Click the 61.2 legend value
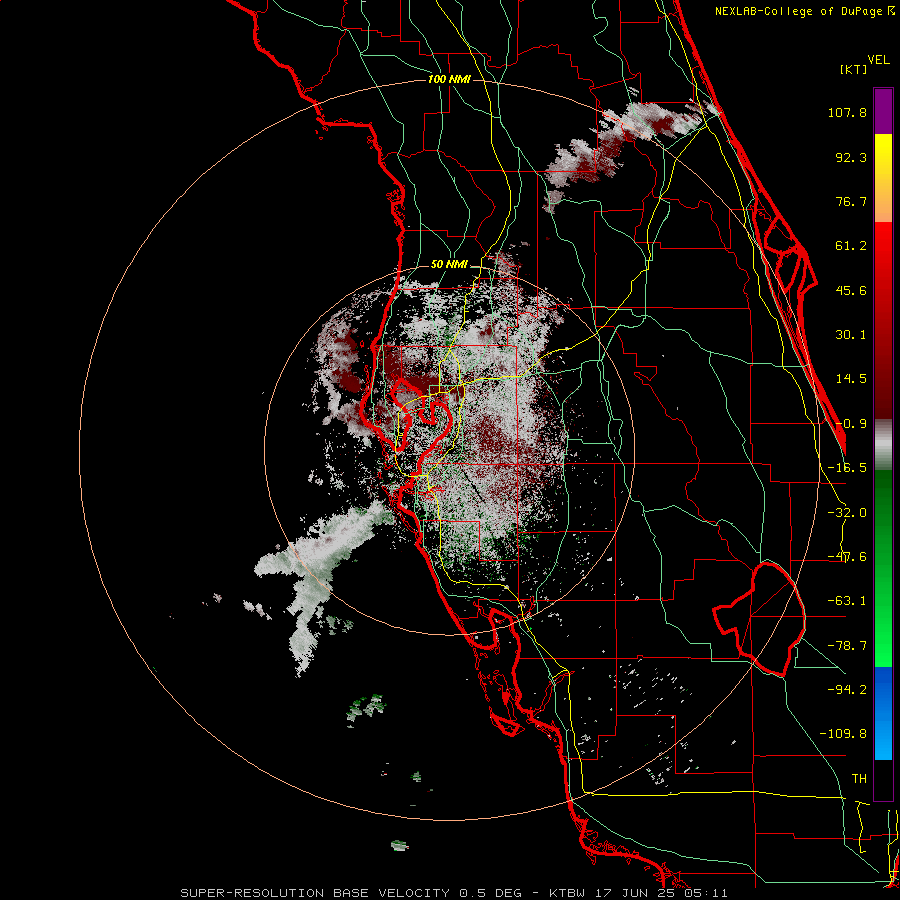900x900 pixels. [x=851, y=246]
